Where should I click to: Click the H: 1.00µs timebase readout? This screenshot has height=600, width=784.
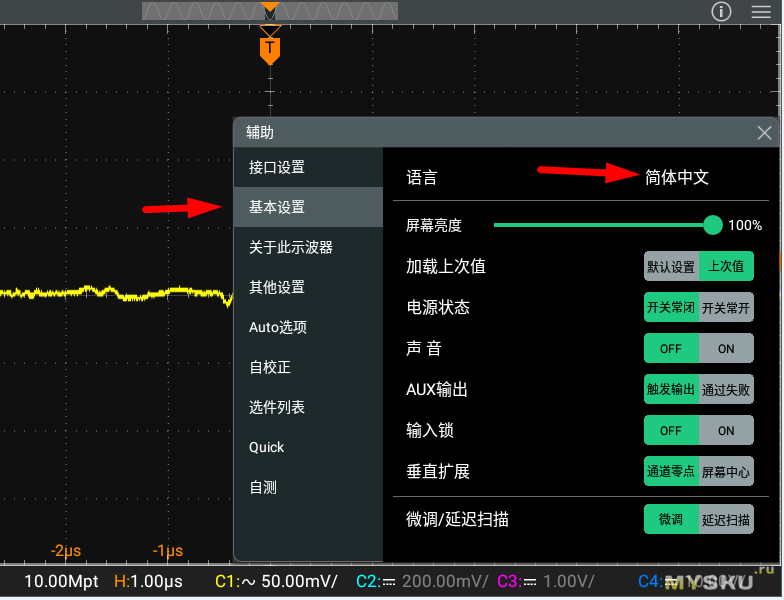pos(148,582)
